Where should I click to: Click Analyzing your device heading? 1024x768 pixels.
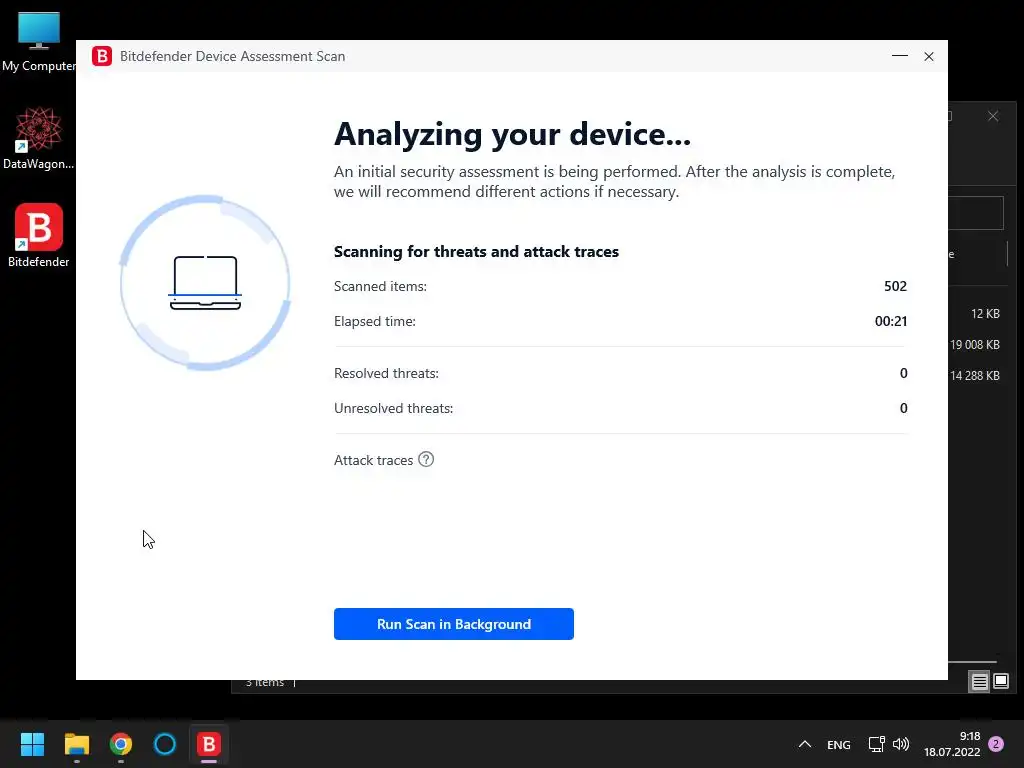512,135
